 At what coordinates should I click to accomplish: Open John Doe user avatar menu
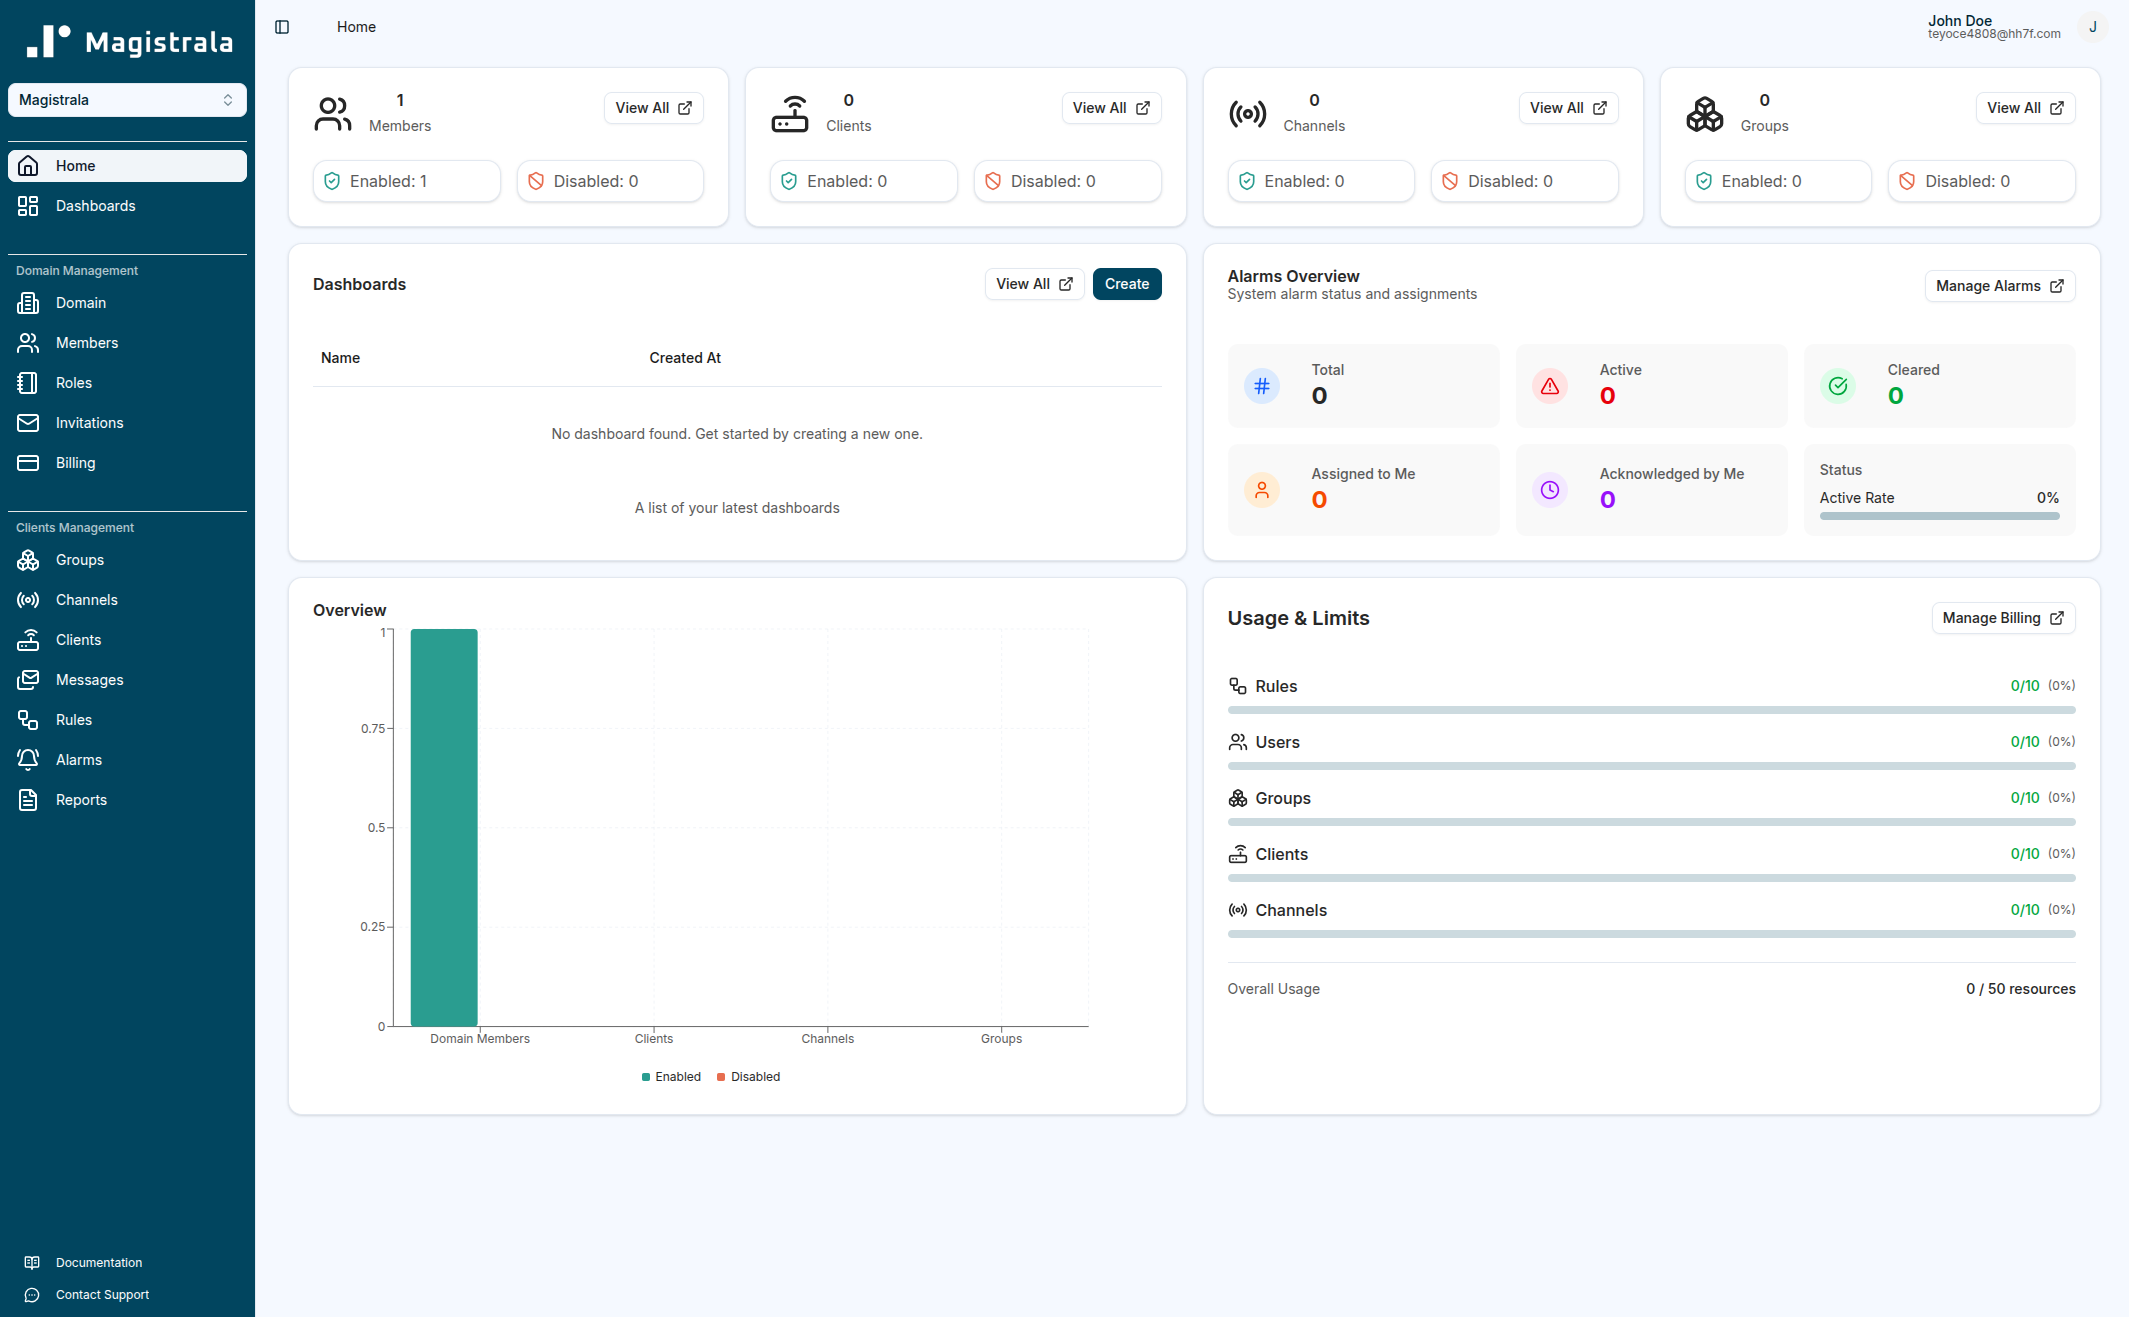pyautogui.click(x=2092, y=27)
